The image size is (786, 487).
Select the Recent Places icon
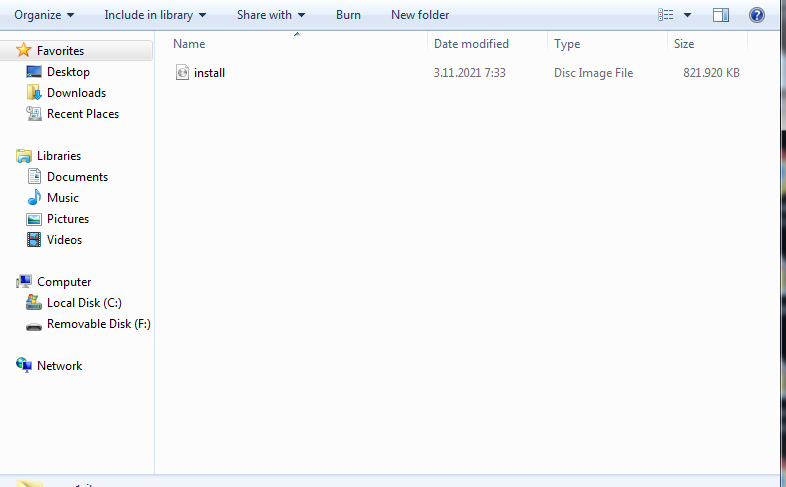[35, 114]
